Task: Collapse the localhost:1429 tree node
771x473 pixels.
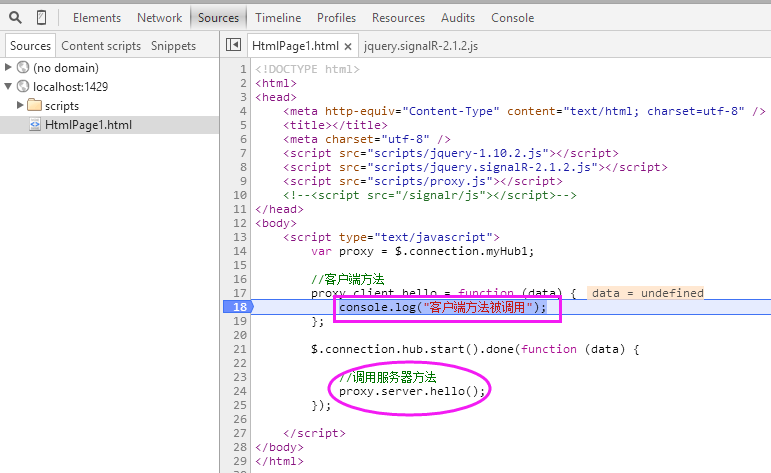Action: tap(8, 86)
